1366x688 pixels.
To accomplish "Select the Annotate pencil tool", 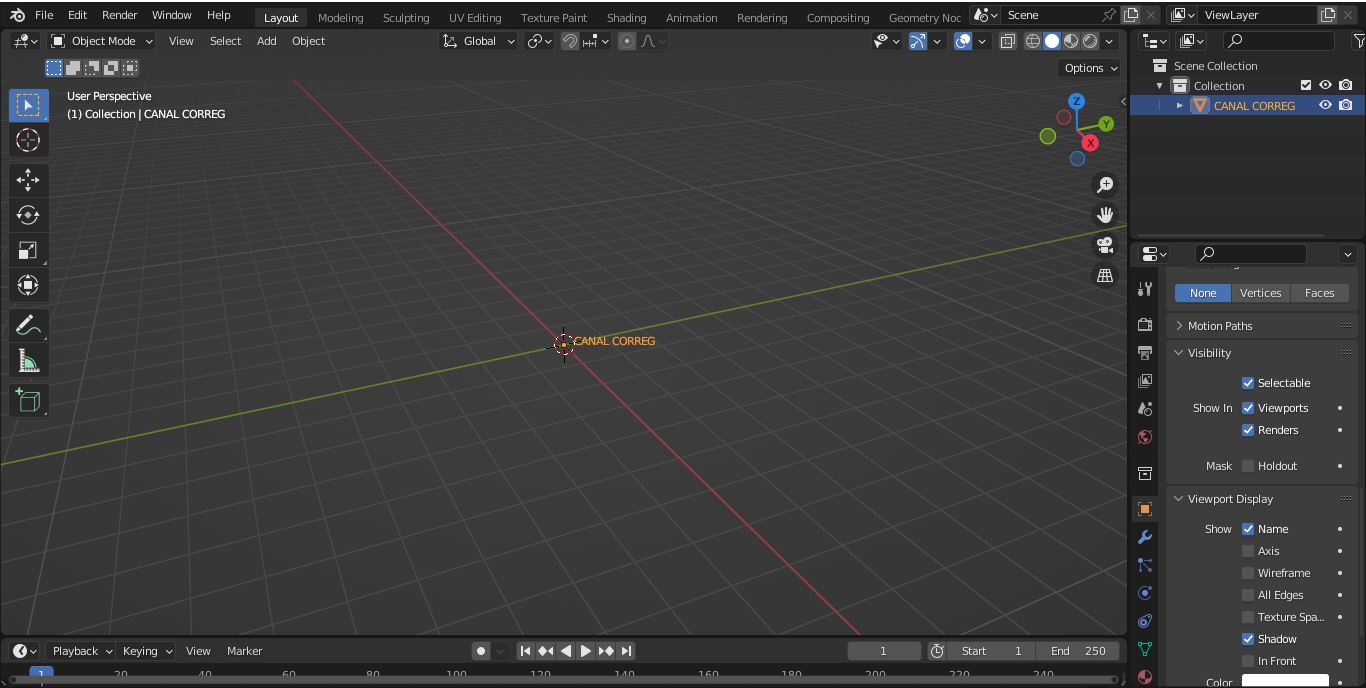I will 28,326.
